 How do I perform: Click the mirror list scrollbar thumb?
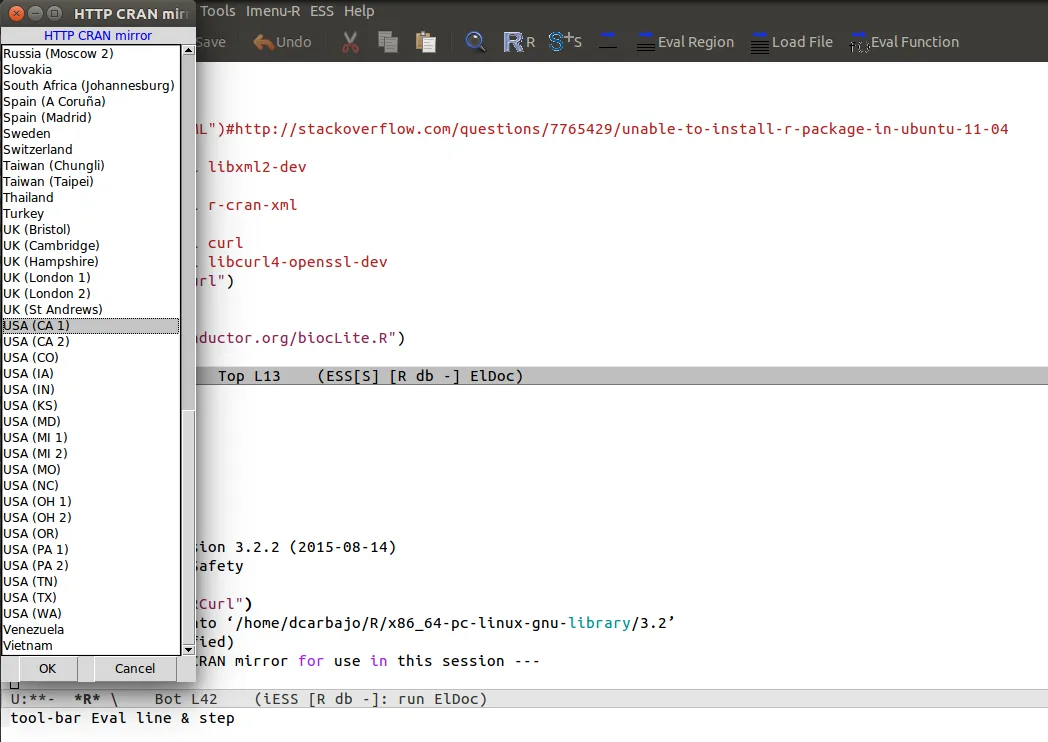pos(188,527)
